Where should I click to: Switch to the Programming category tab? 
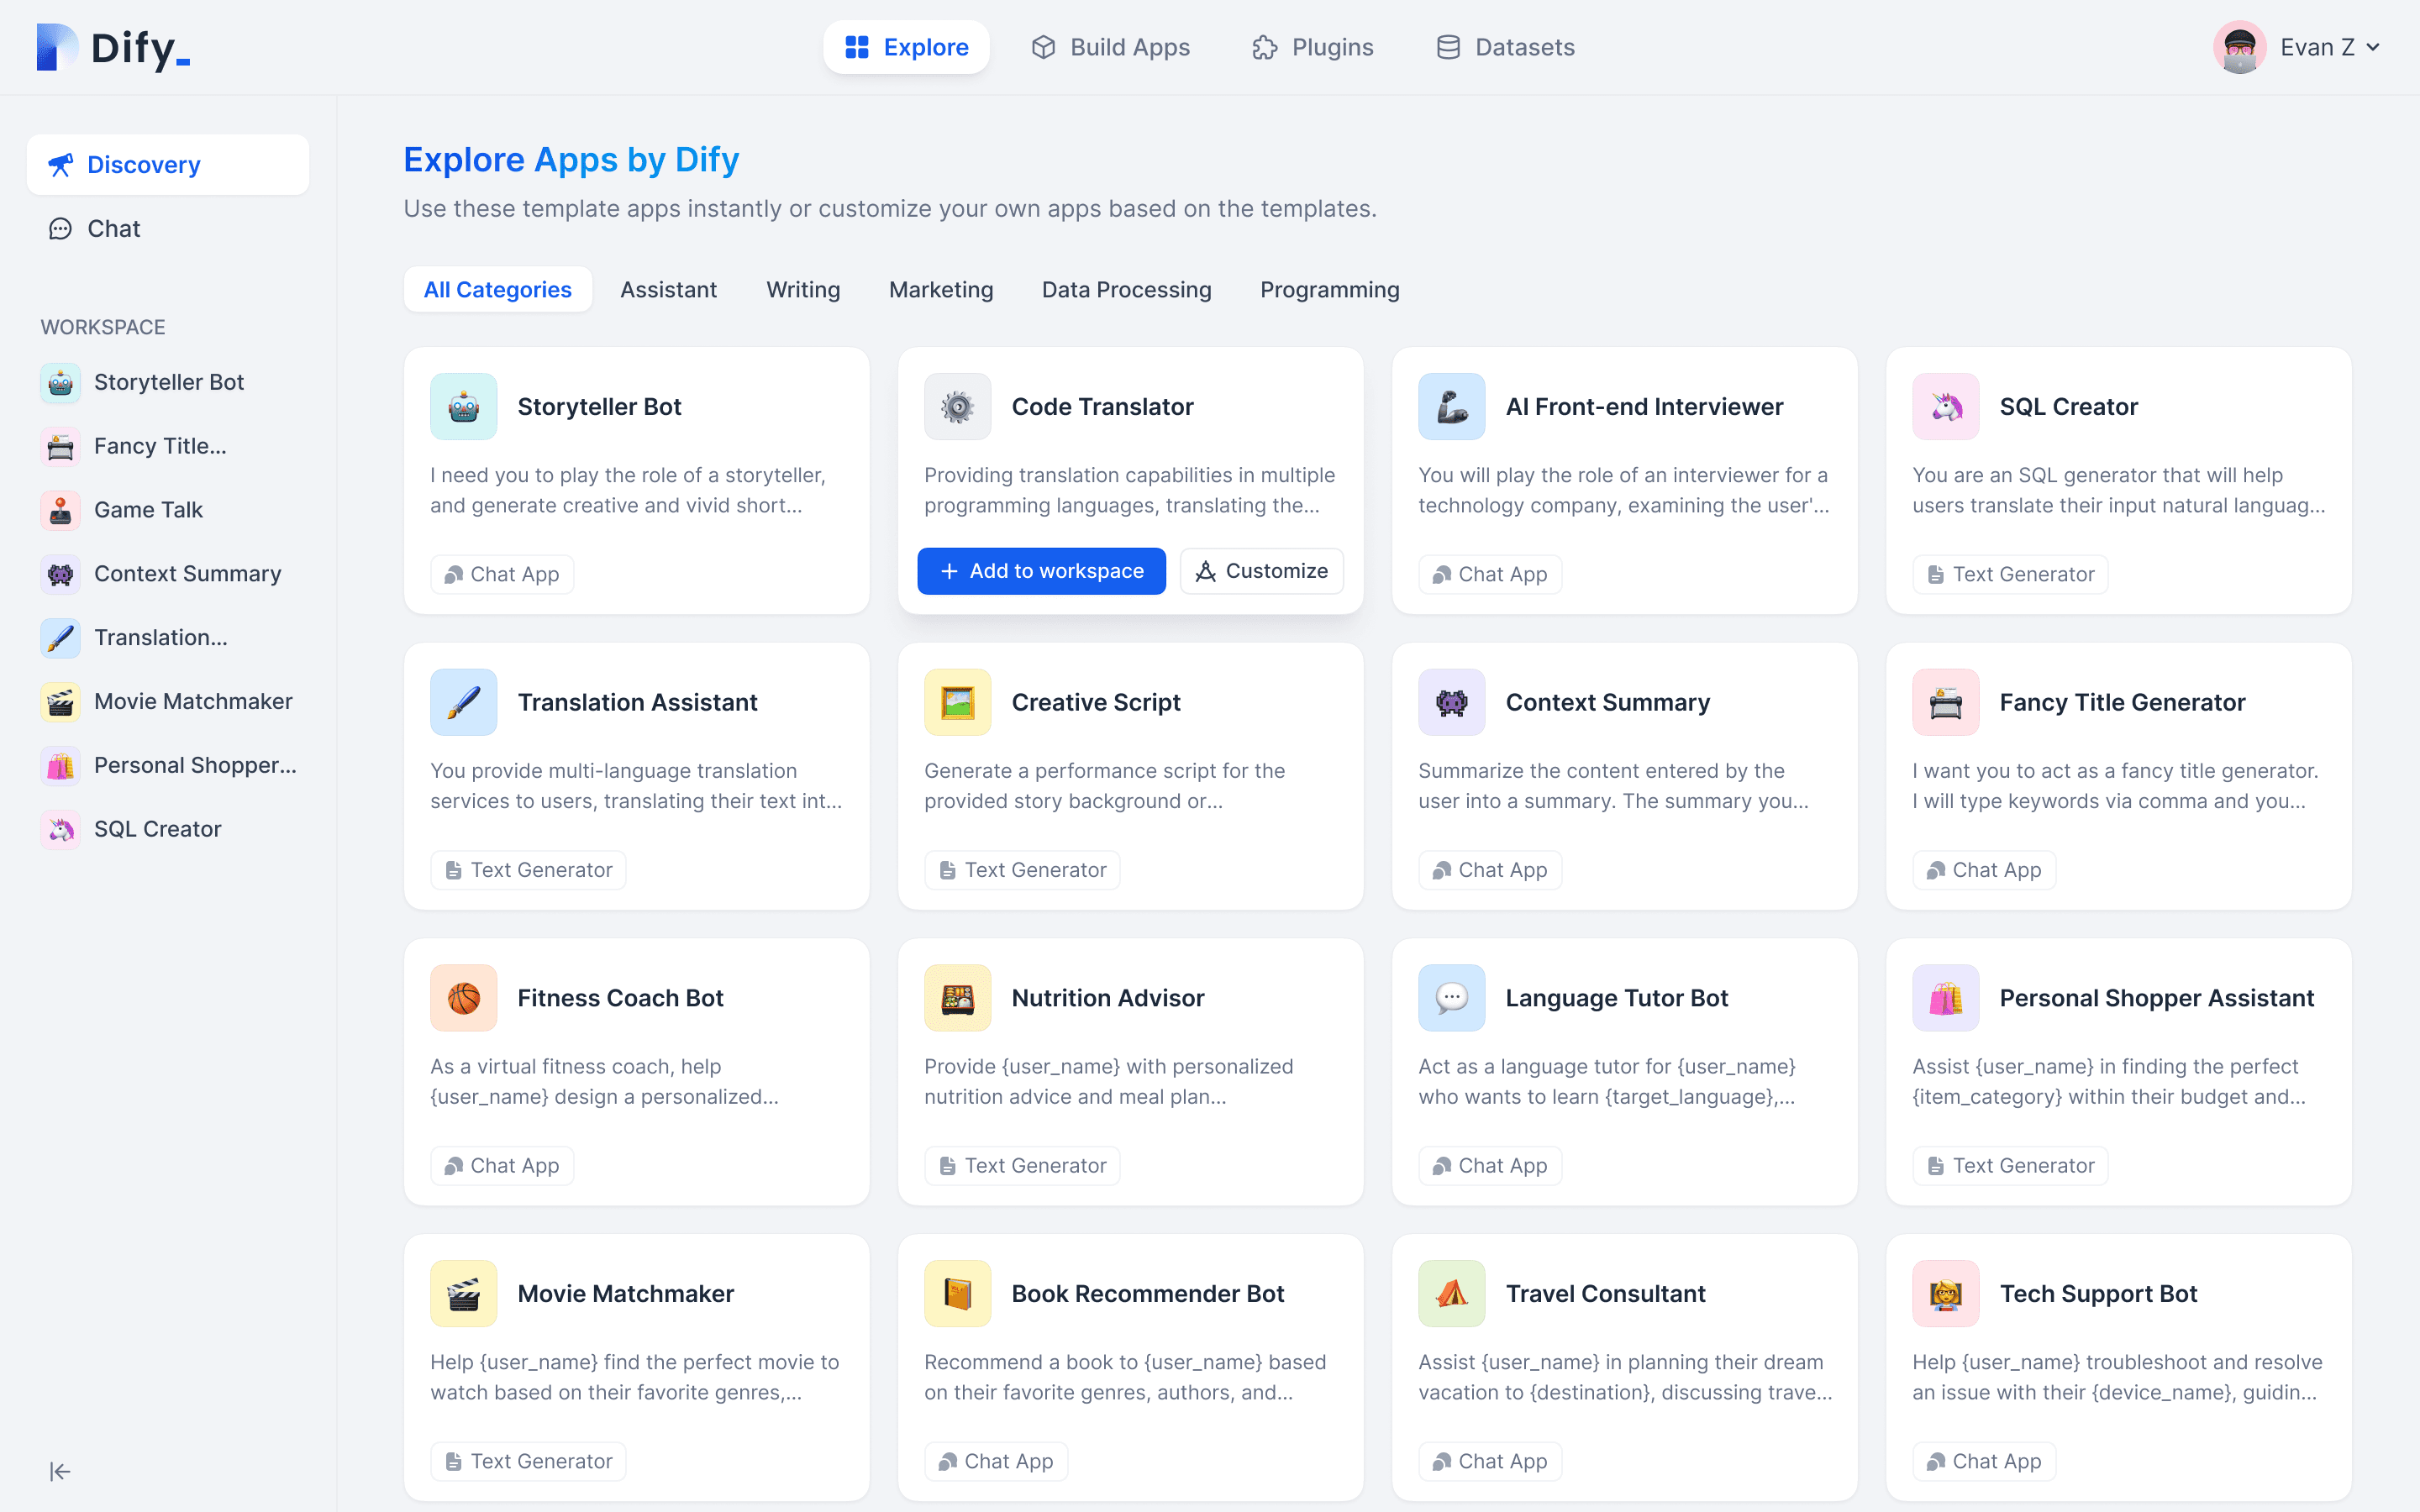pyautogui.click(x=1330, y=289)
